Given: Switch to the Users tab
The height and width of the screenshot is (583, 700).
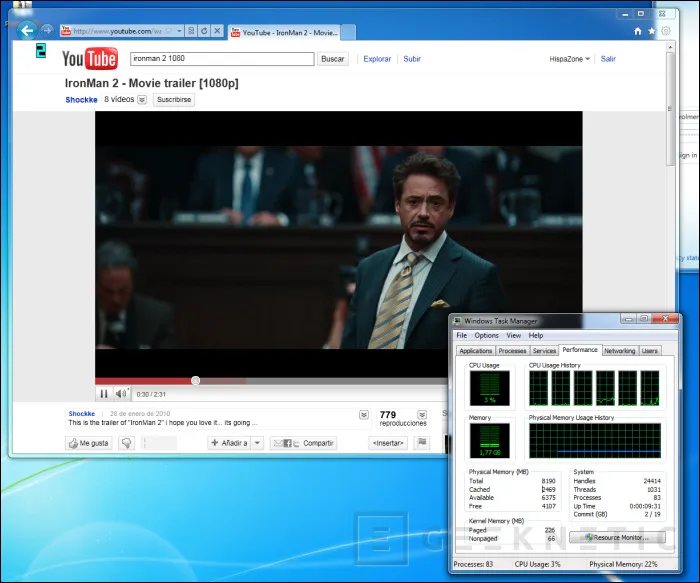Looking at the screenshot, I should (x=650, y=351).
